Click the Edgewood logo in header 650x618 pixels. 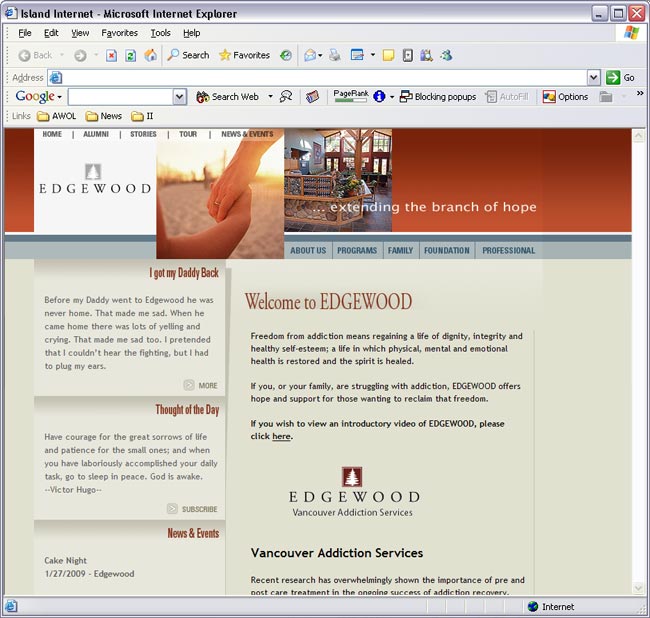95,179
